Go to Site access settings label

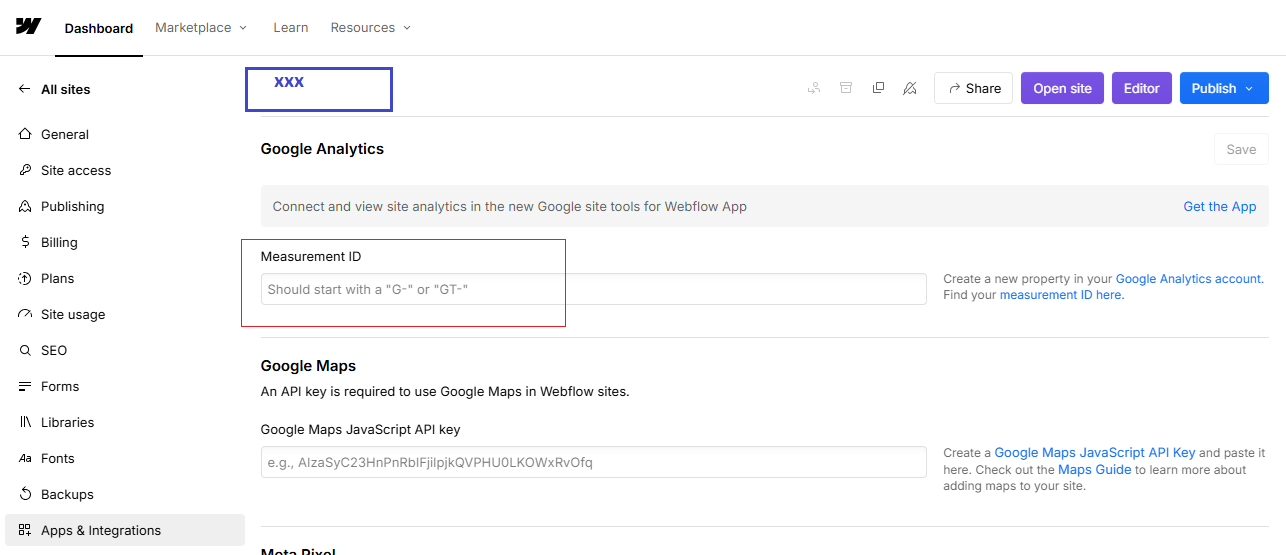point(76,170)
